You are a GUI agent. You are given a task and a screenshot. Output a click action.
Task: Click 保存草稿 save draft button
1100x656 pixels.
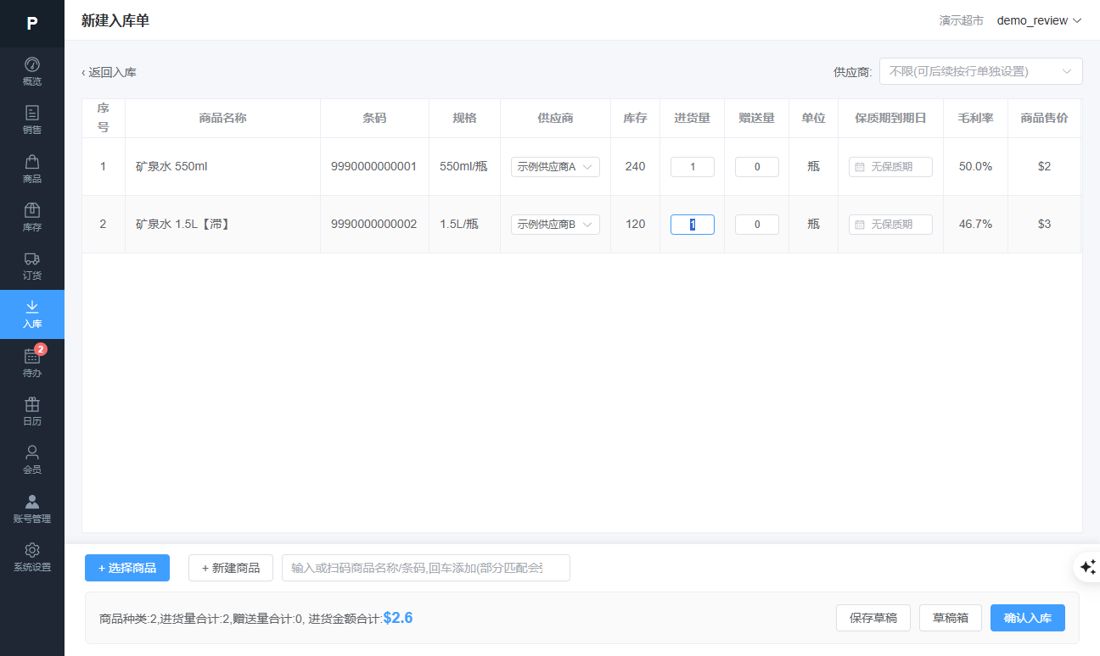point(873,618)
